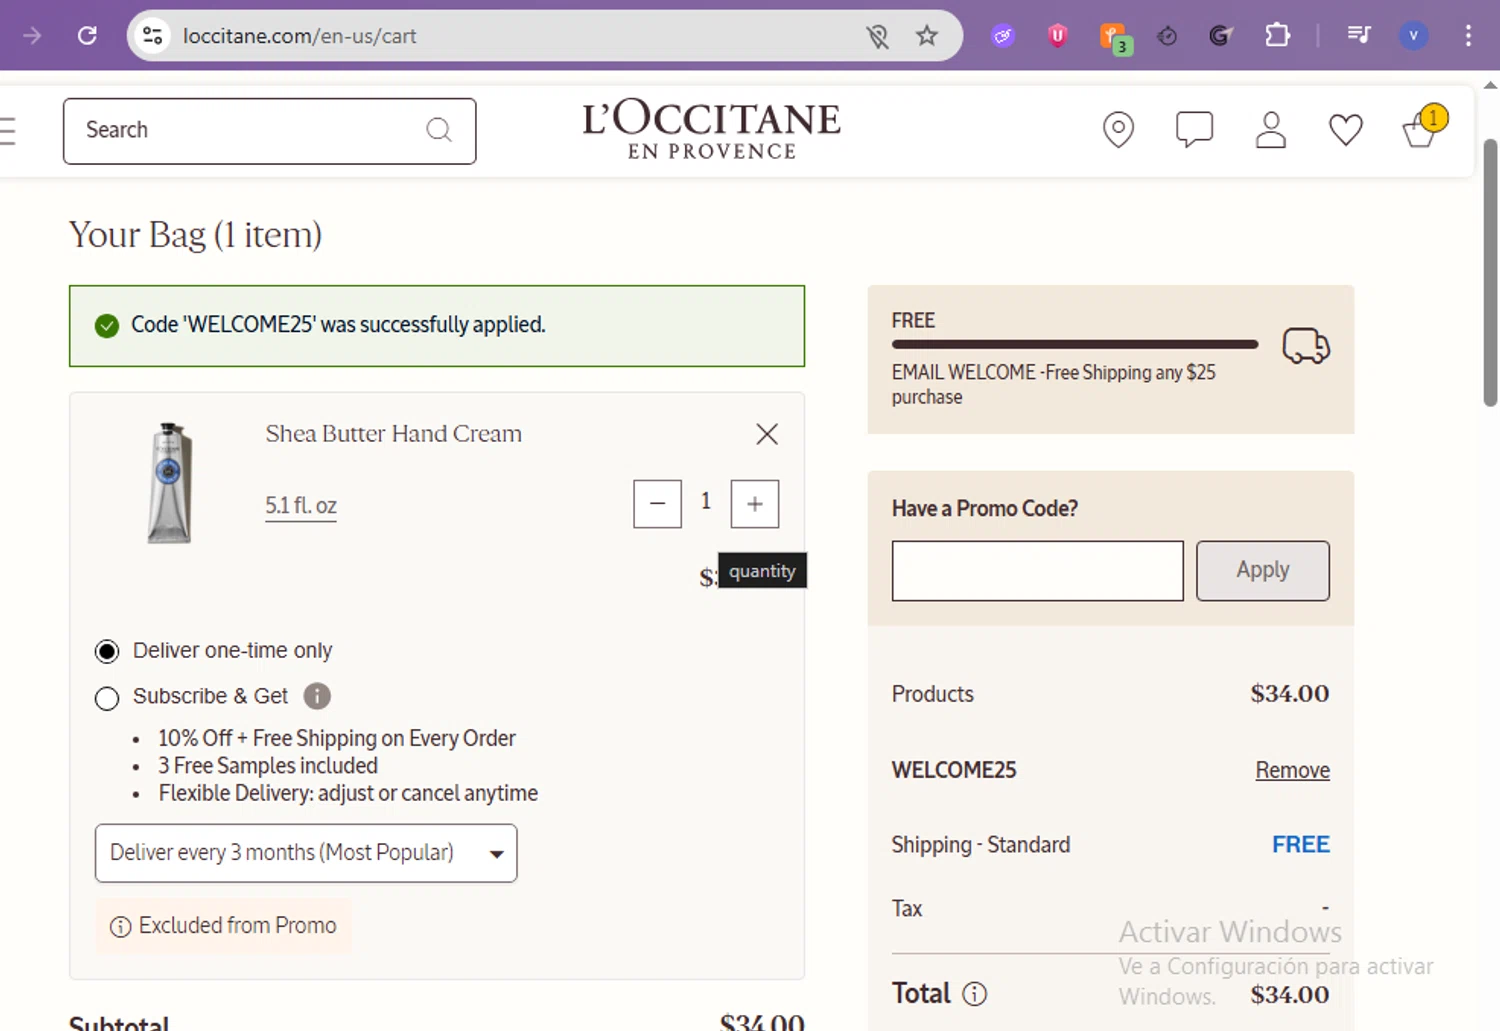Open the media control icon
This screenshot has width=1500, height=1031.
[x=1358, y=36]
